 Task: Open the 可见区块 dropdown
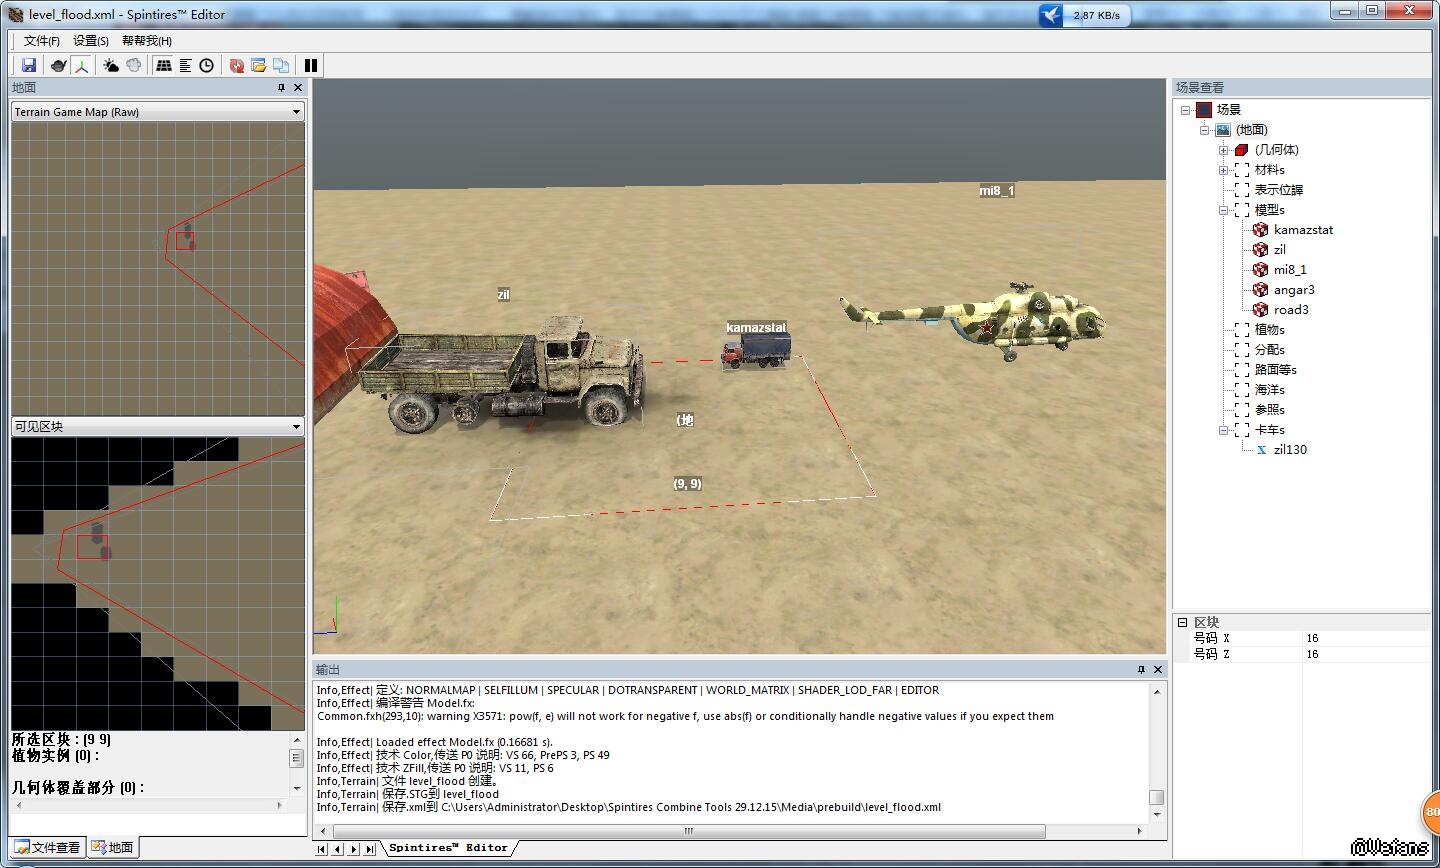click(158, 426)
